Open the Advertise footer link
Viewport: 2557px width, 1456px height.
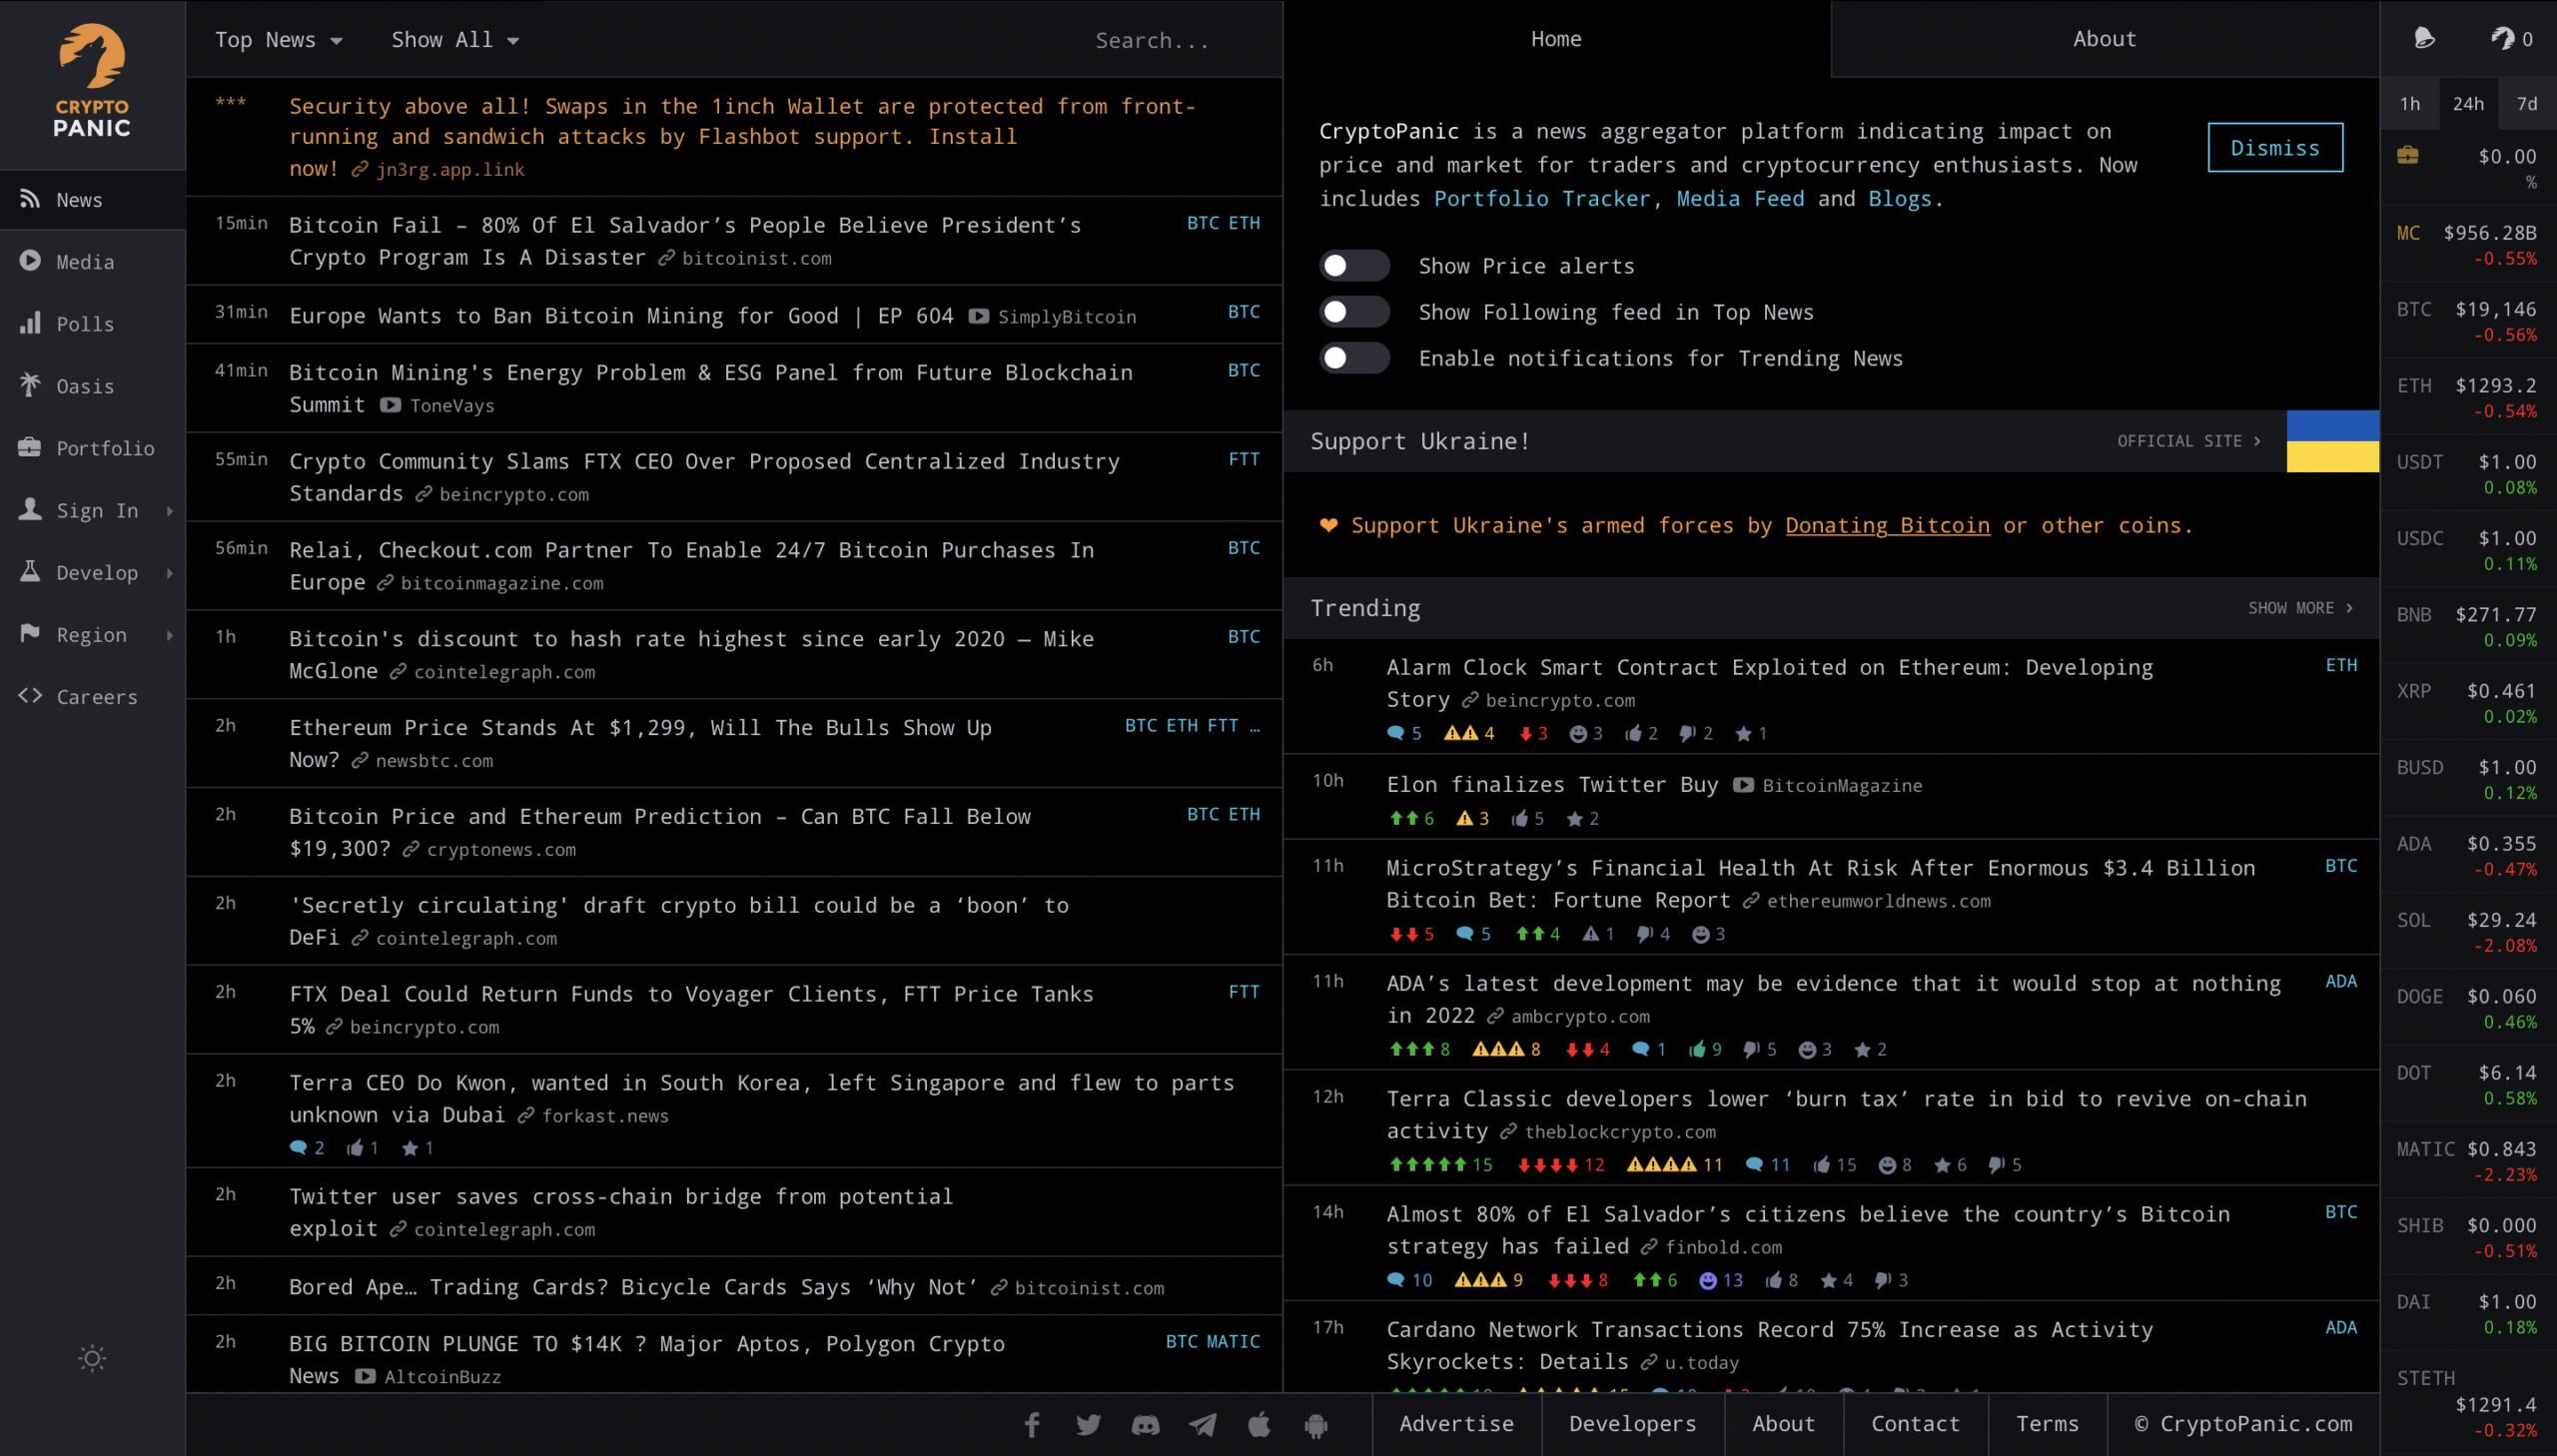point(1456,1424)
